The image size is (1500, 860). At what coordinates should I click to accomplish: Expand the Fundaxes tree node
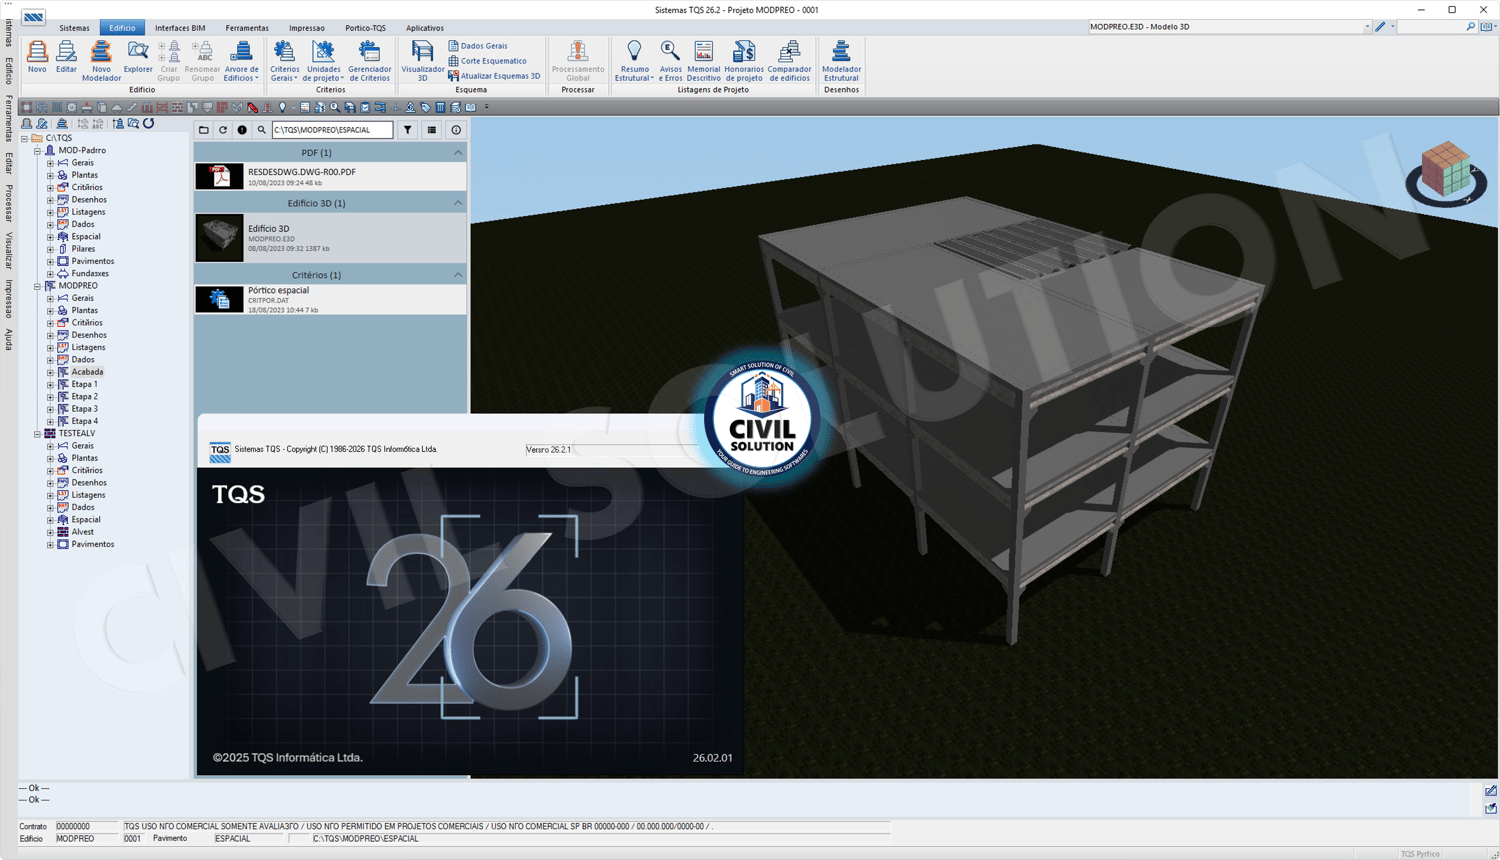coord(50,274)
